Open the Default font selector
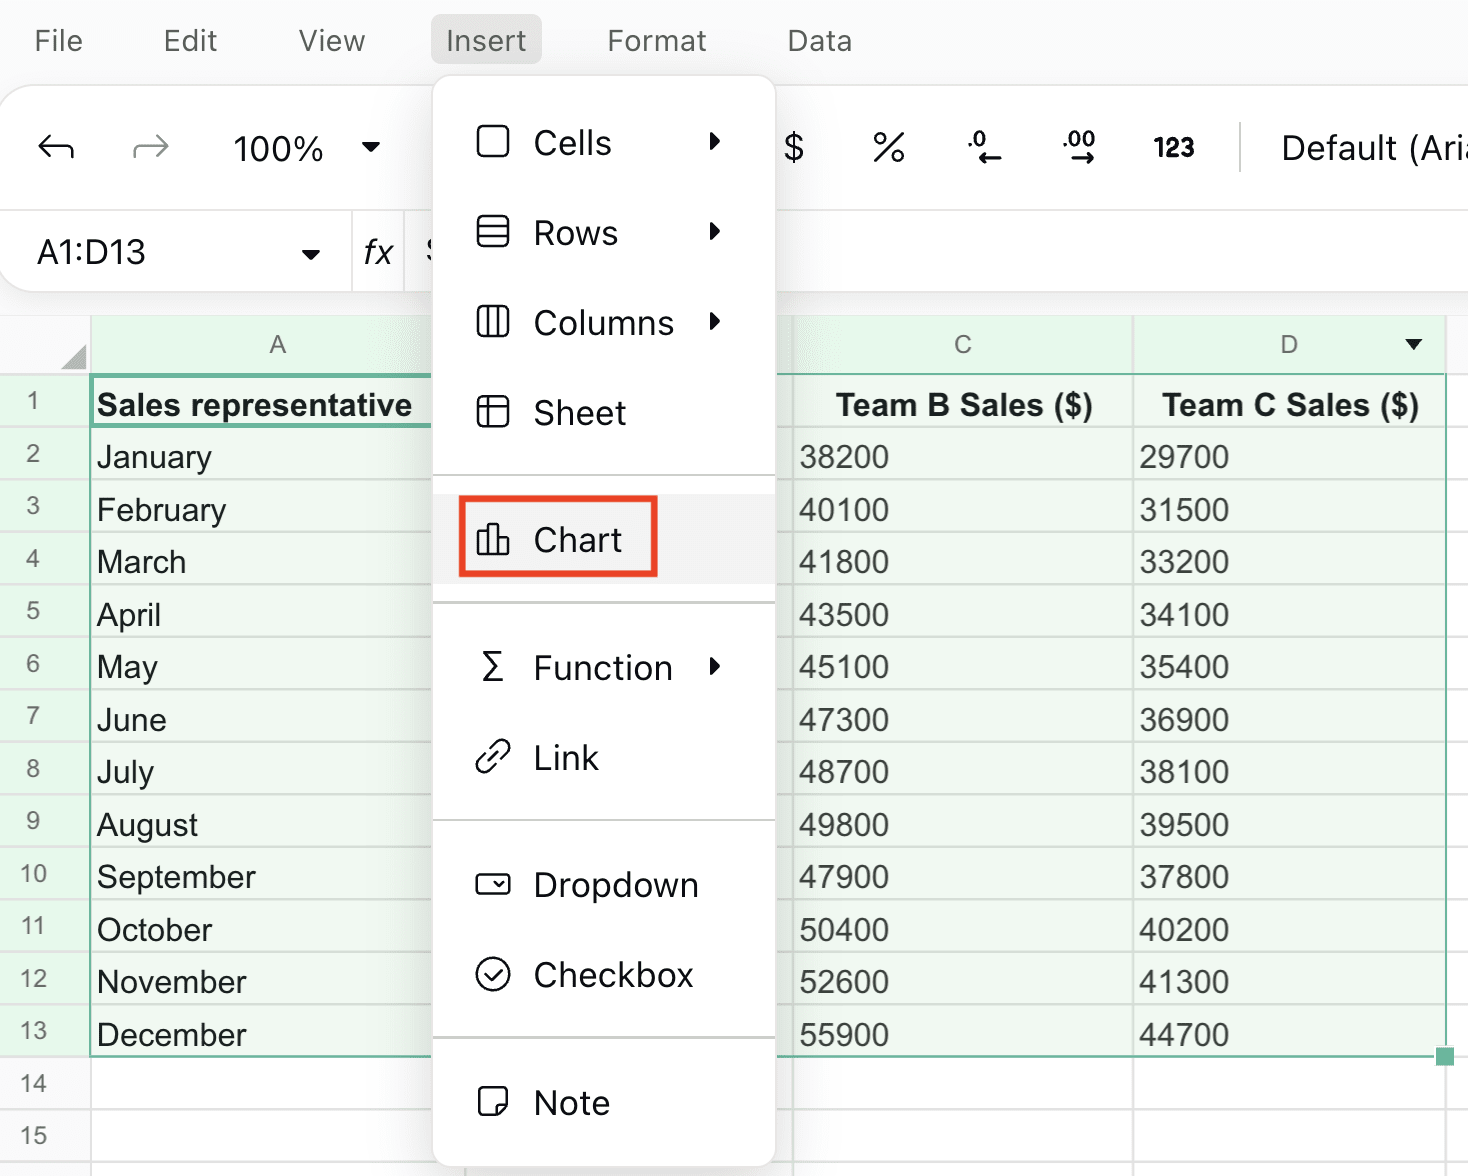 [x=1370, y=147]
